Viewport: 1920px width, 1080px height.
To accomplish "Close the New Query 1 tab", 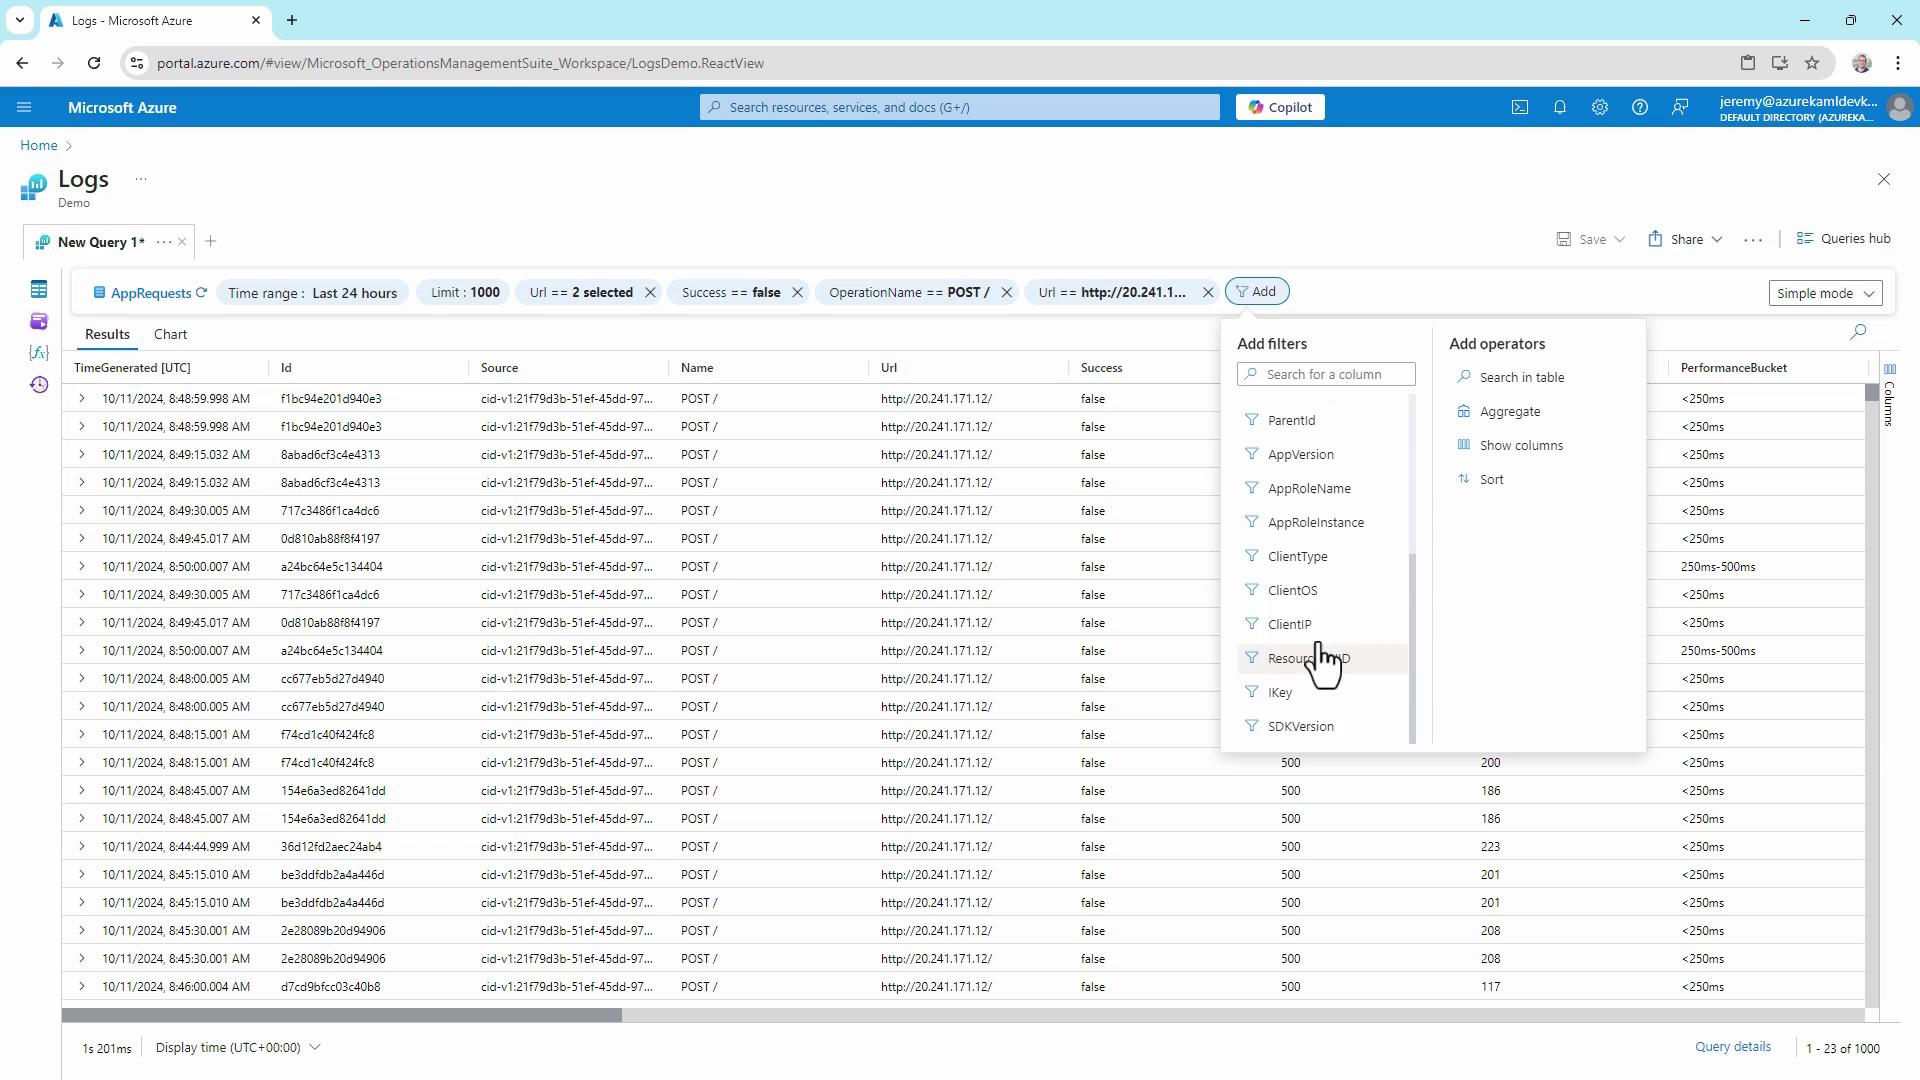I will 182,242.
